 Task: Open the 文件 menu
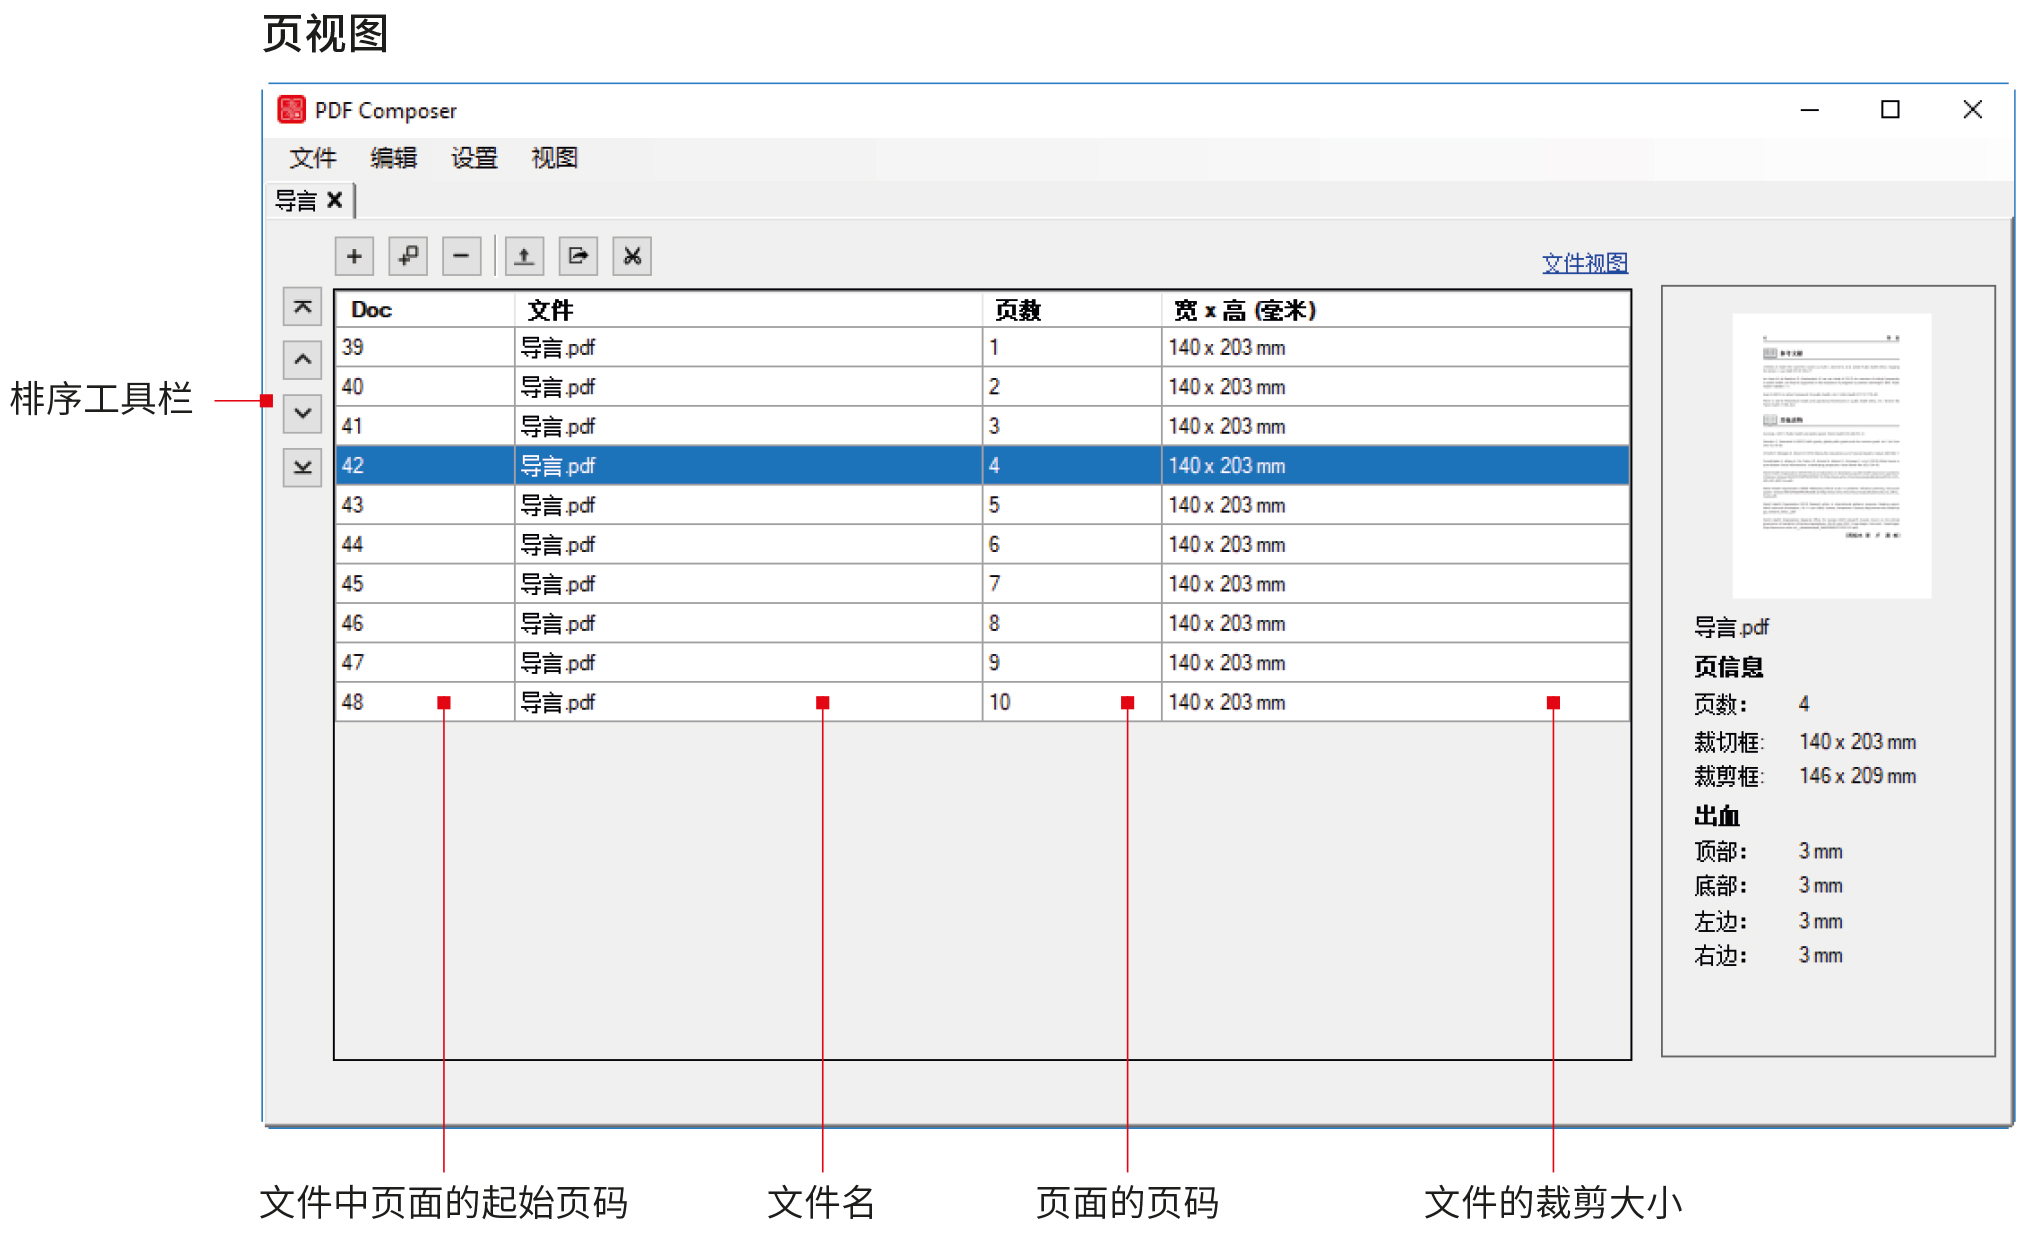(x=312, y=158)
